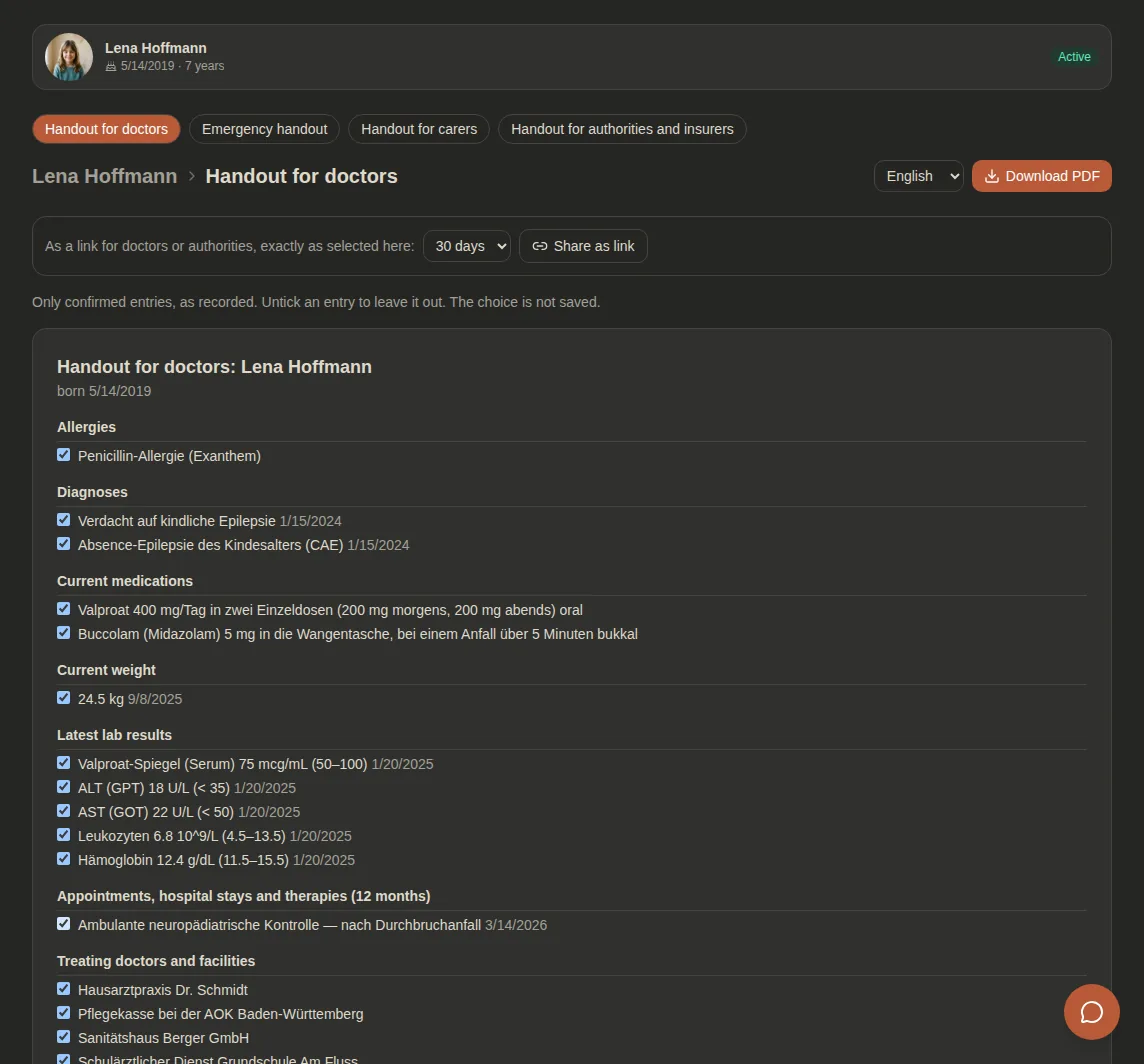Click the Treating doctors and facilities heading
1144x1064 pixels.
click(x=156, y=961)
